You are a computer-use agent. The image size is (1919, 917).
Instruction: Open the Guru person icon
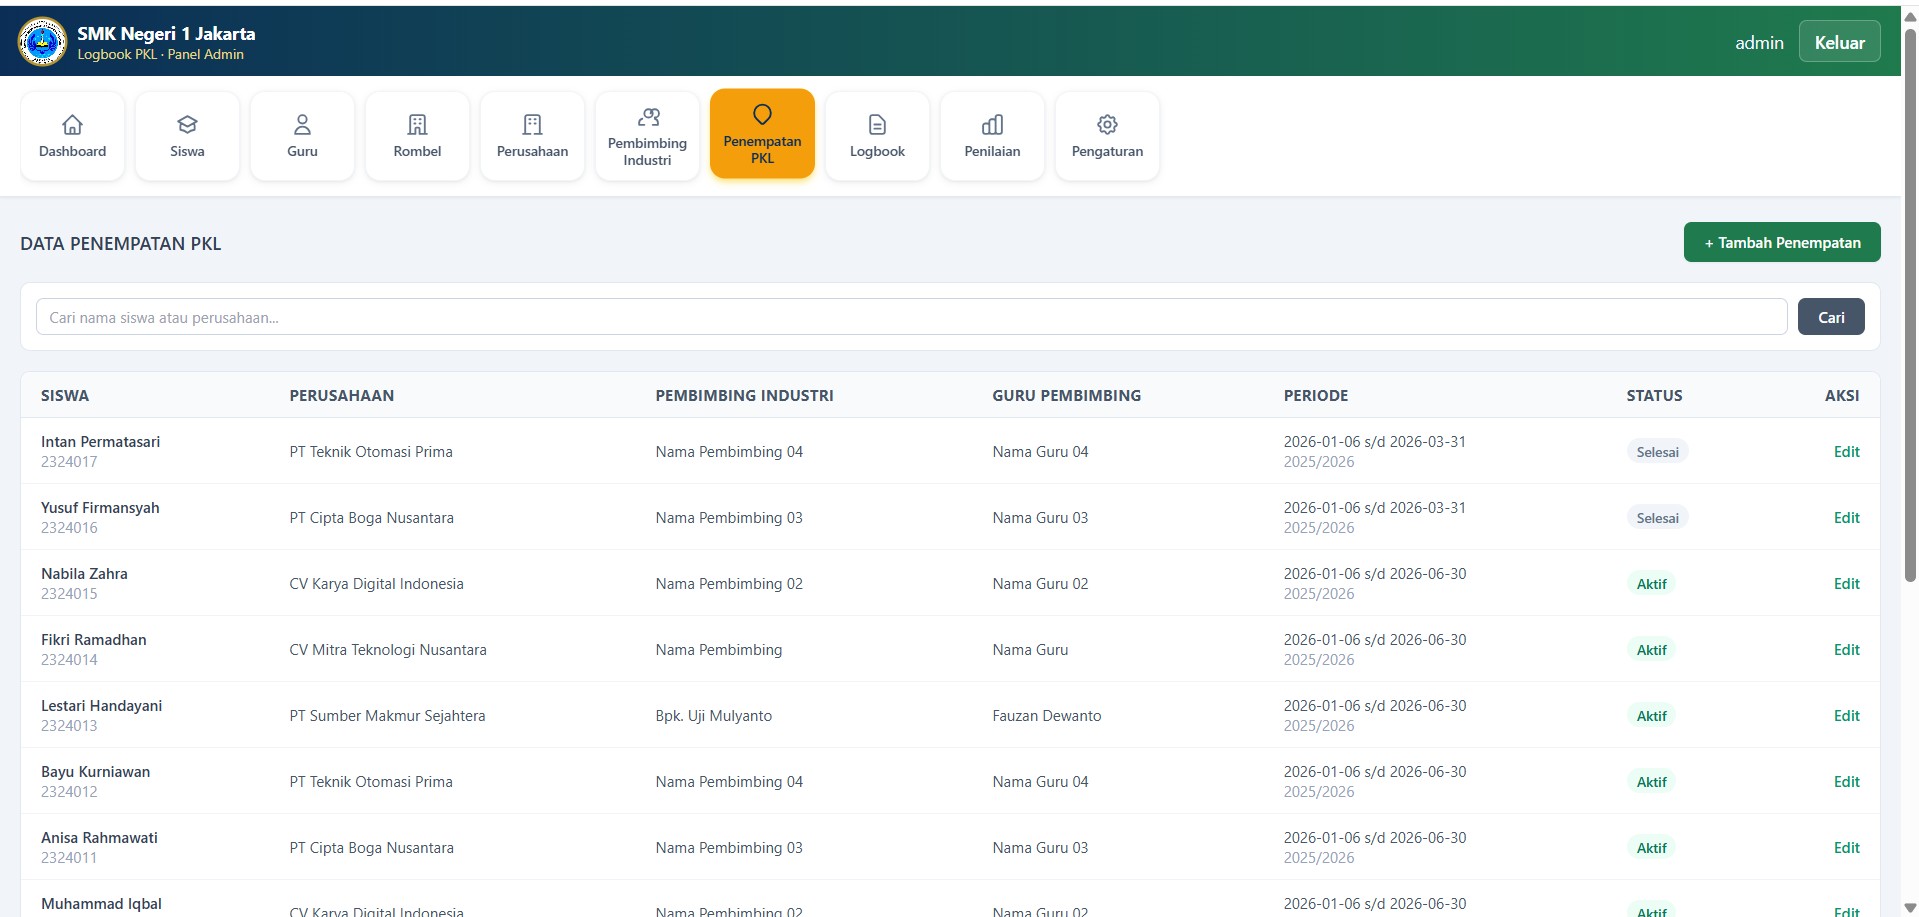[x=302, y=124]
